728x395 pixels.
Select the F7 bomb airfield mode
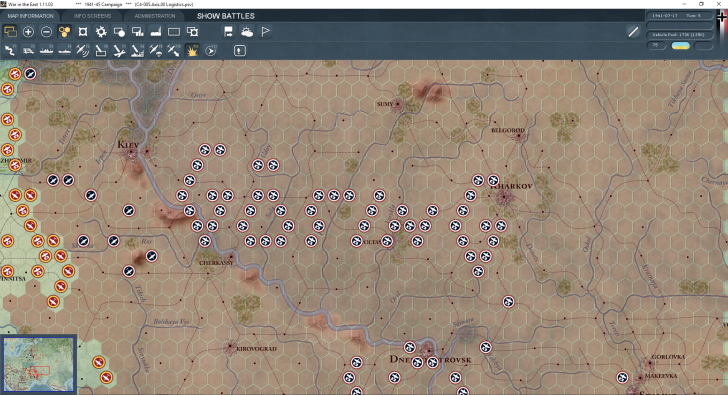[x=119, y=50]
